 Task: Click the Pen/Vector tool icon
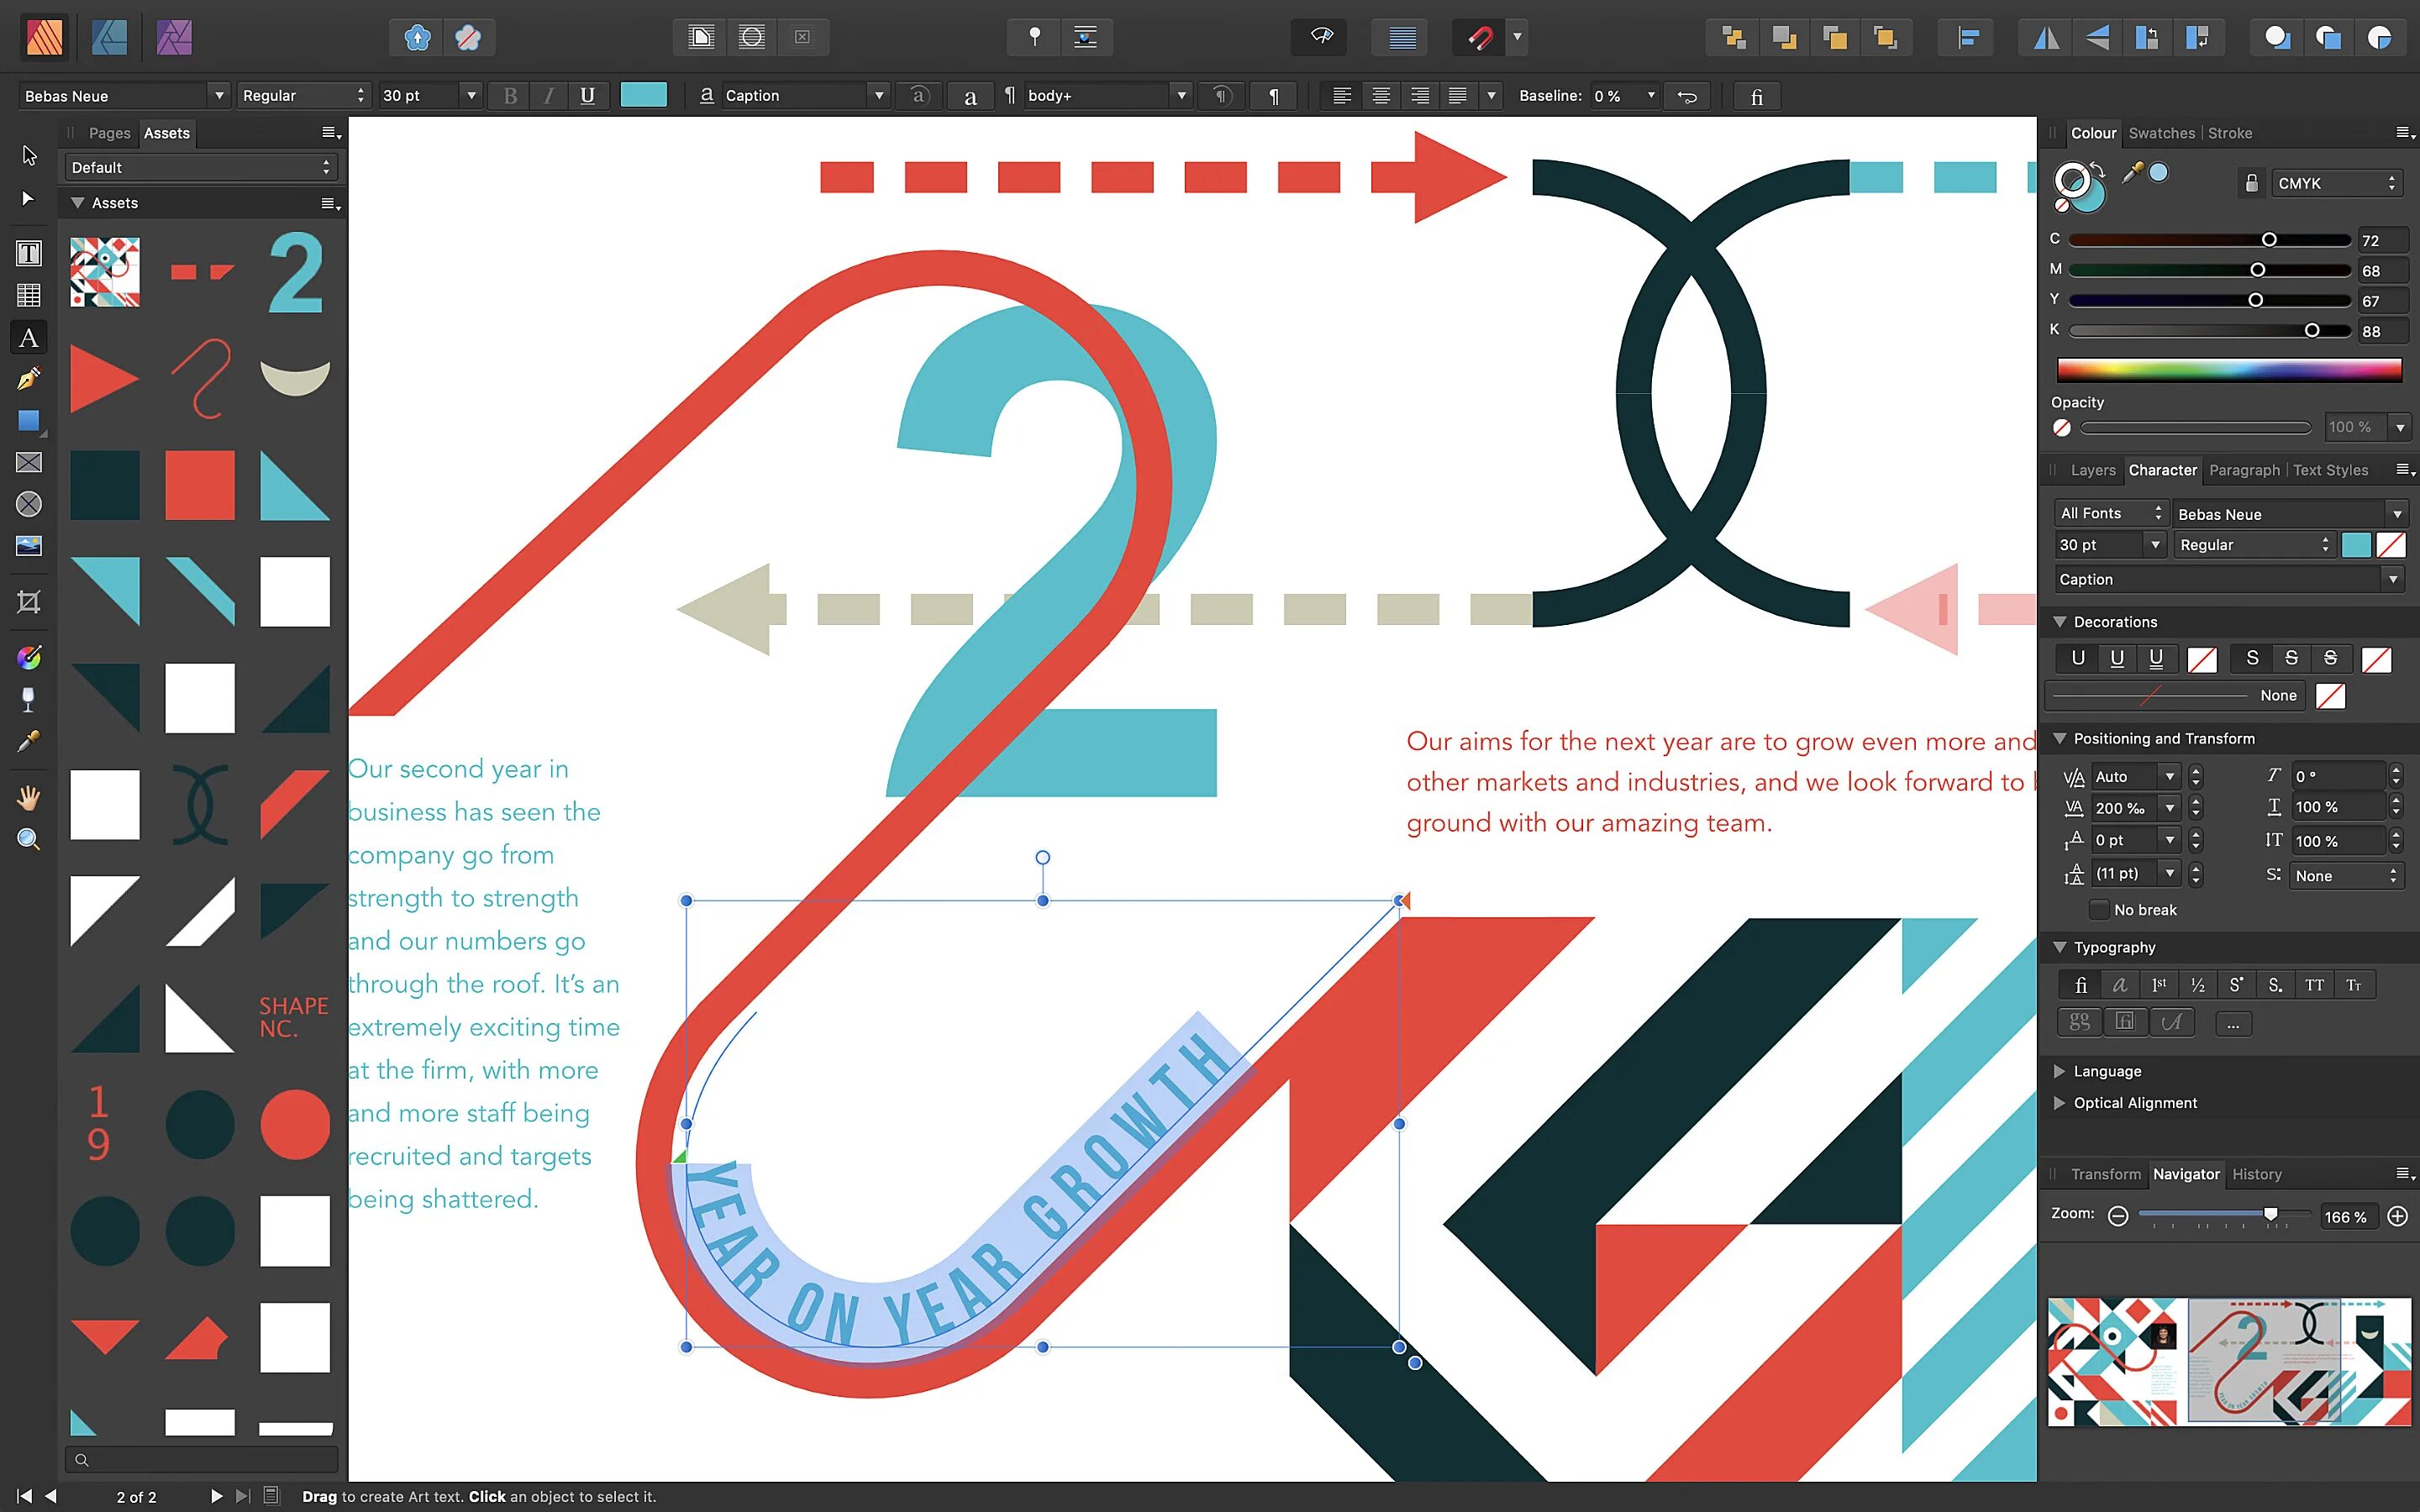[x=24, y=380]
